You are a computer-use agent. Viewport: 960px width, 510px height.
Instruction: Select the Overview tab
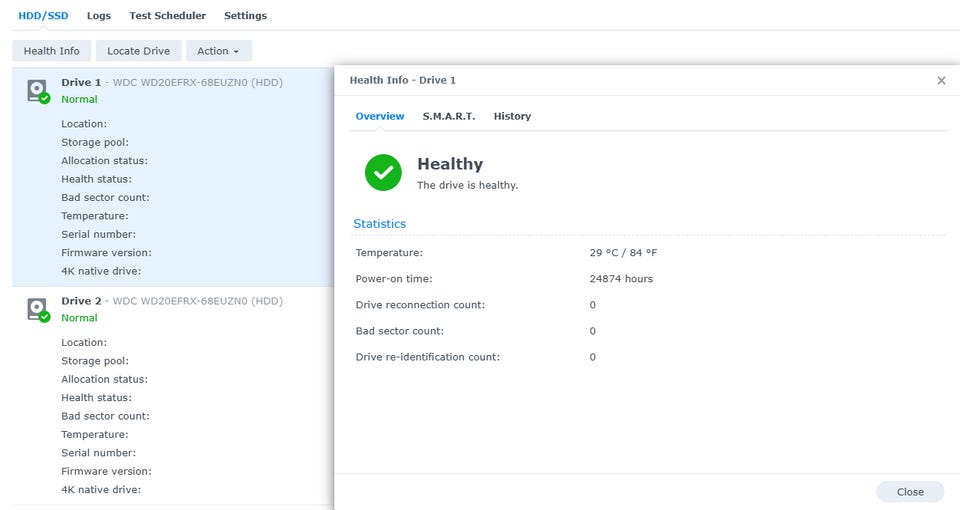(380, 116)
